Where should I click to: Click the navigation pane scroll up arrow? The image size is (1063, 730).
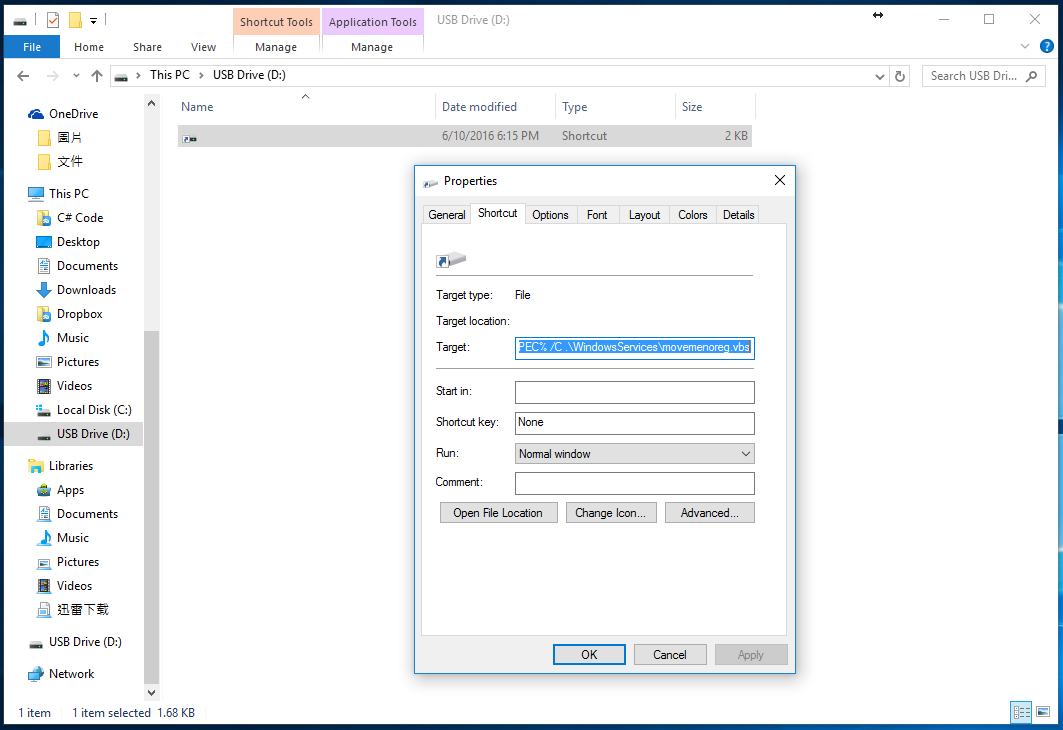151,104
